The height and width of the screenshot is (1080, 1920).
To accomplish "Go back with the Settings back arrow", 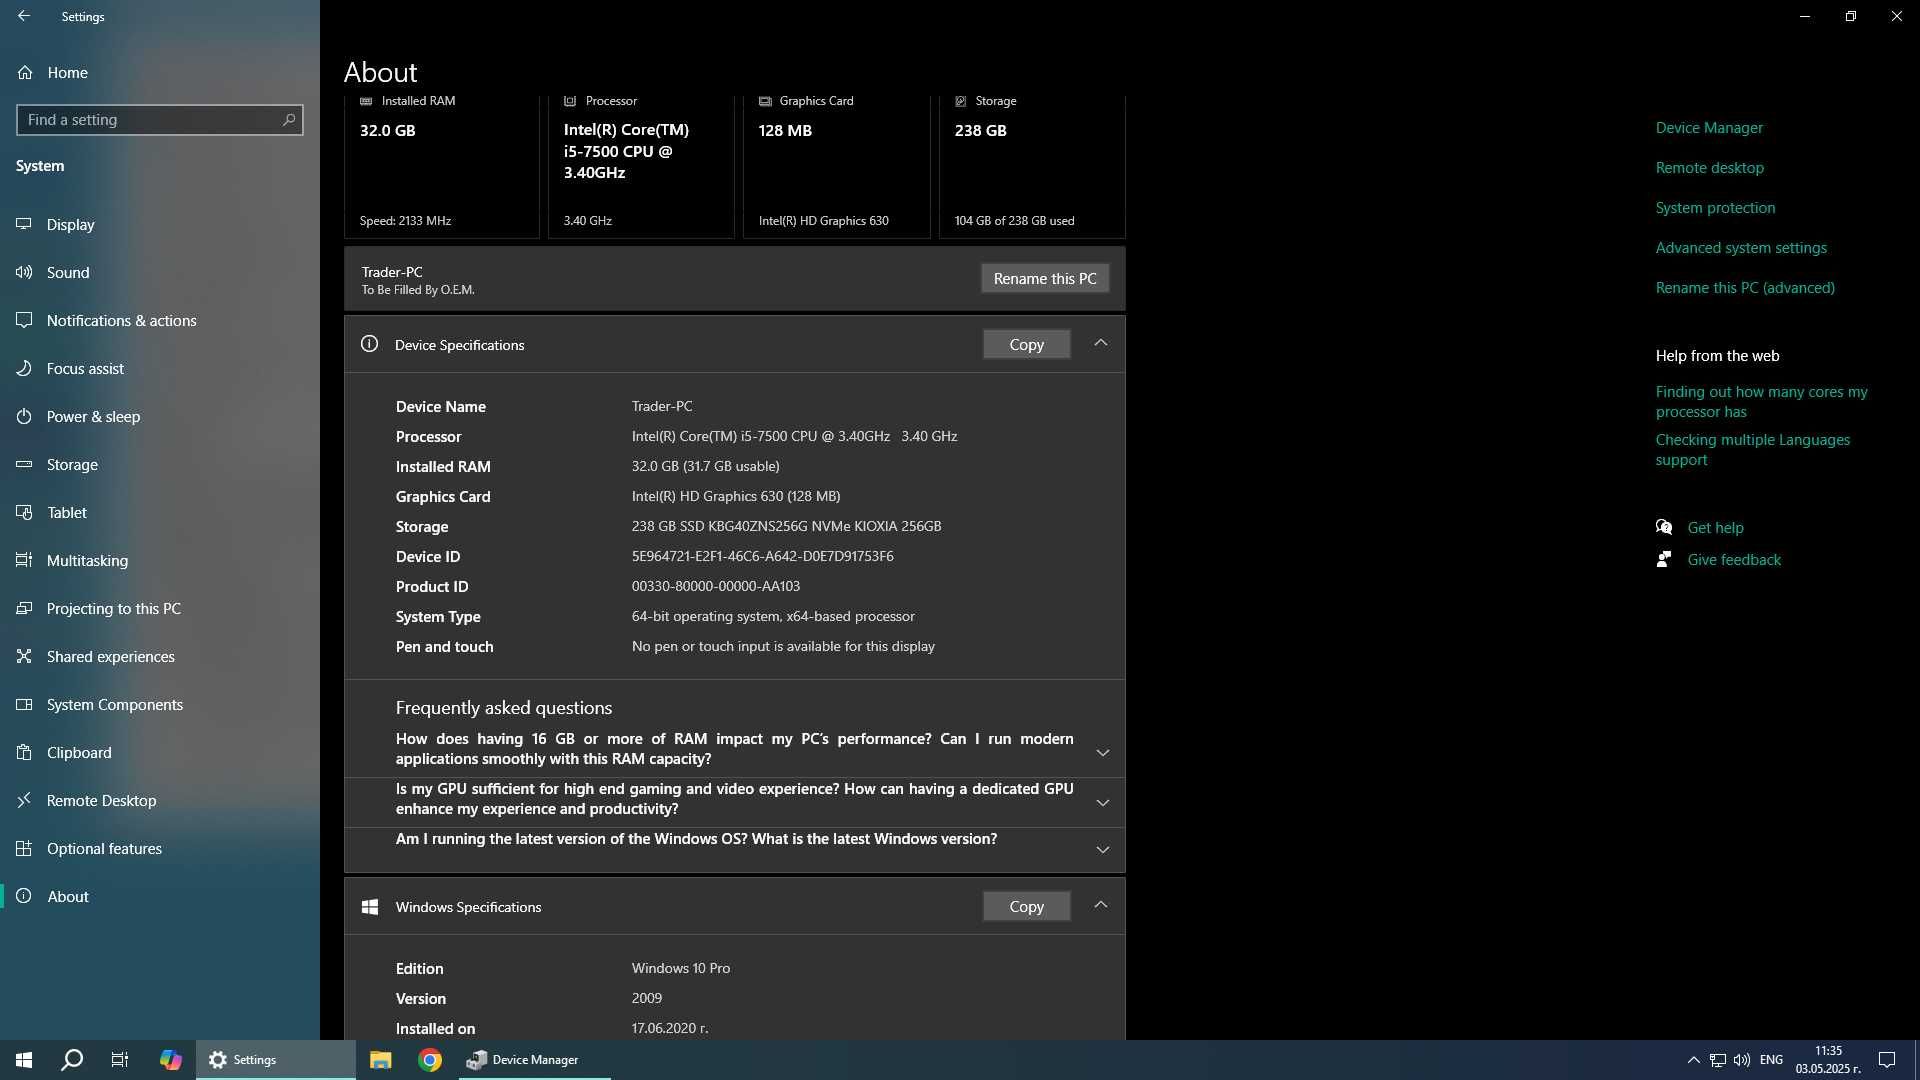I will click(x=24, y=16).
